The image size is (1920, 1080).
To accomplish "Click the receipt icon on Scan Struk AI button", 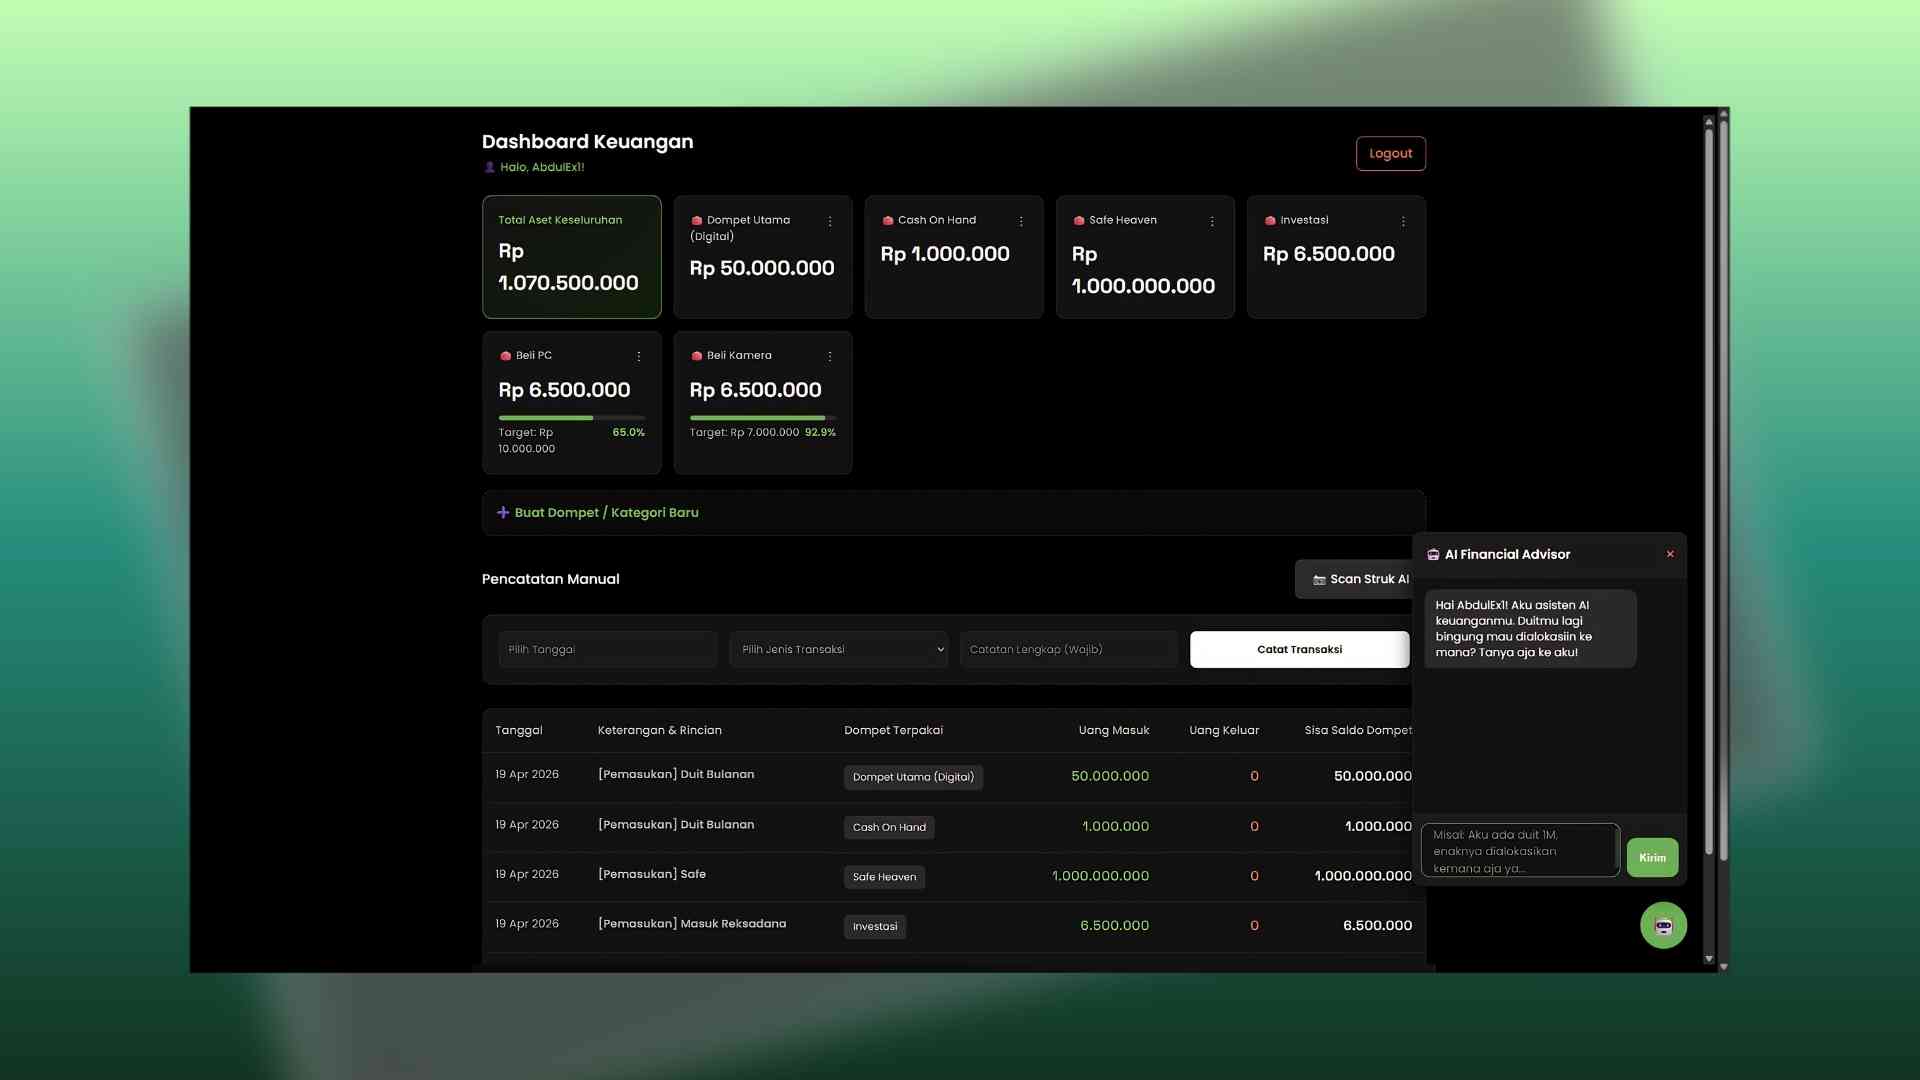I will coord(1319,579).
